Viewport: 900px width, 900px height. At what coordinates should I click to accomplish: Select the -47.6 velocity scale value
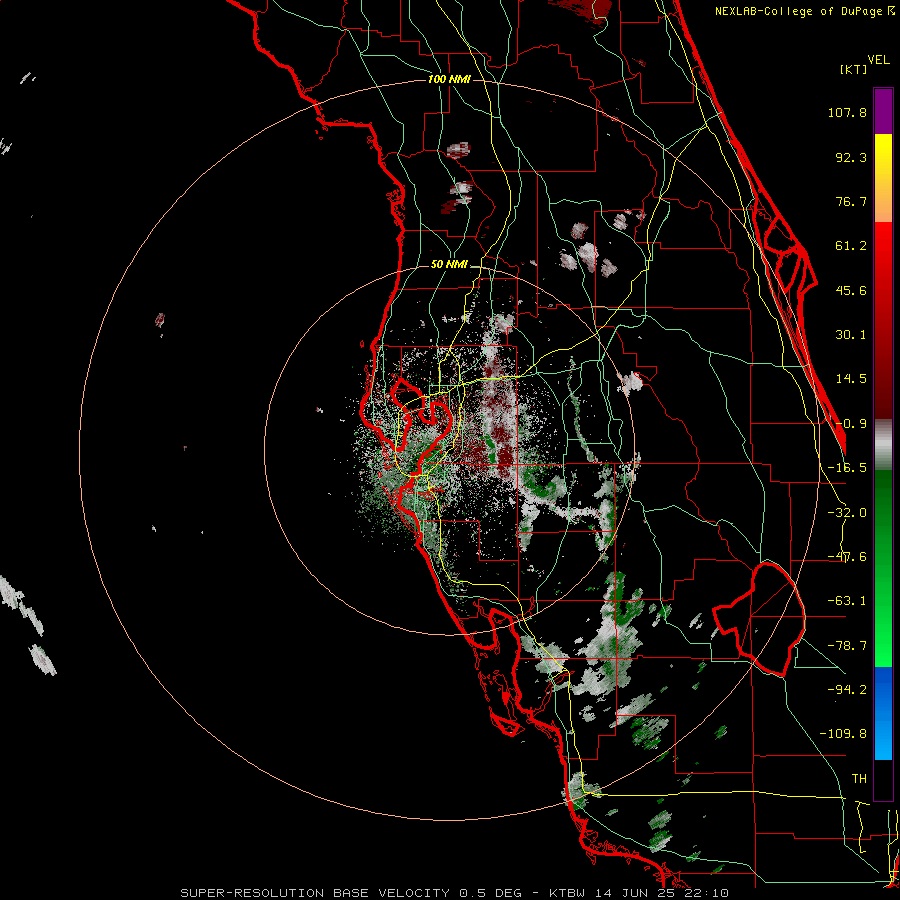point(847,557)
